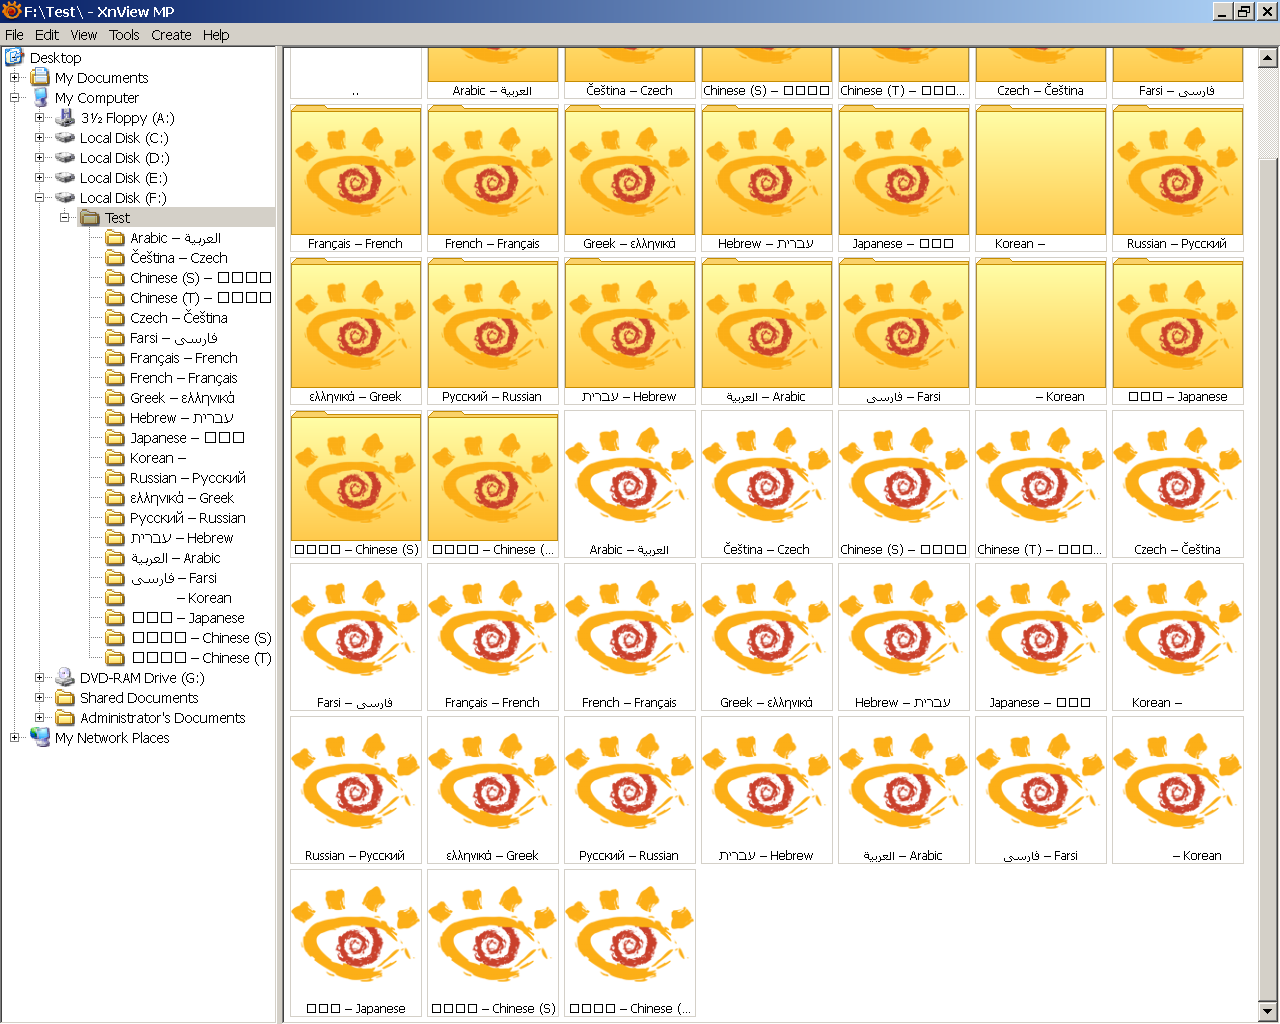1280x1024 pixels.
Task: Click the My Computer icon in the tree
Action: 40,97
